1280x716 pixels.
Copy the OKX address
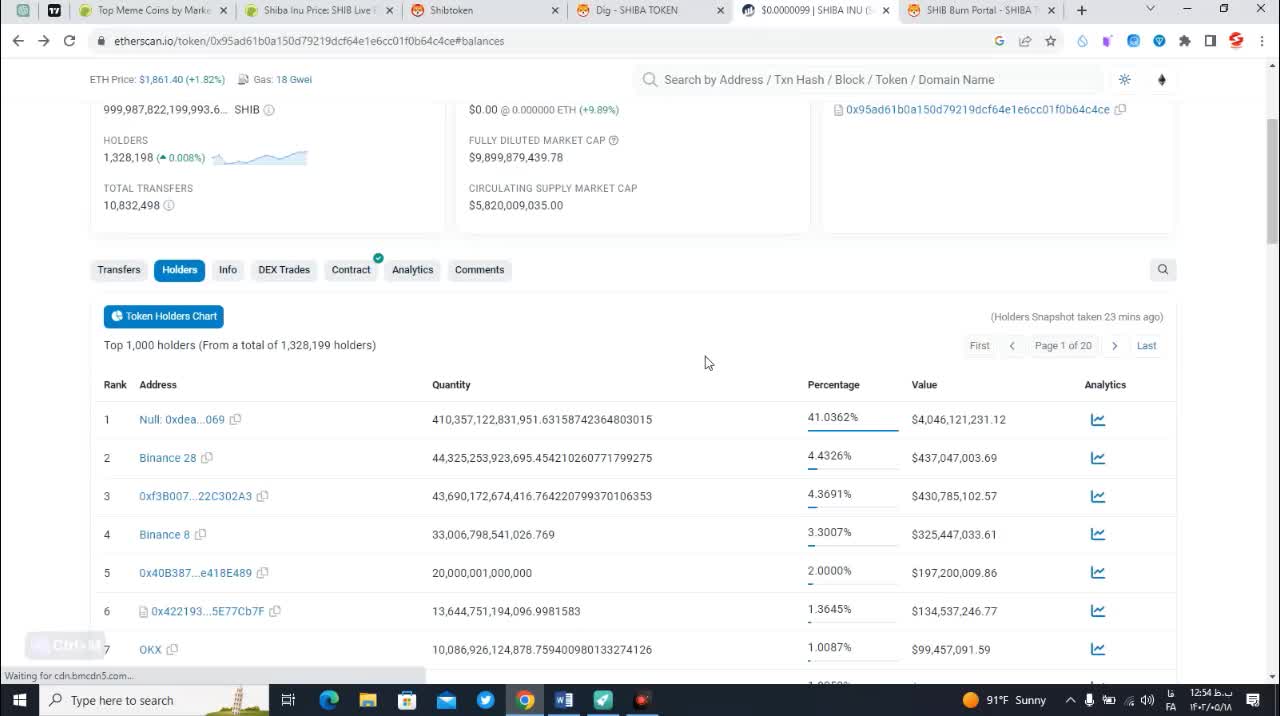click(172, 650)
